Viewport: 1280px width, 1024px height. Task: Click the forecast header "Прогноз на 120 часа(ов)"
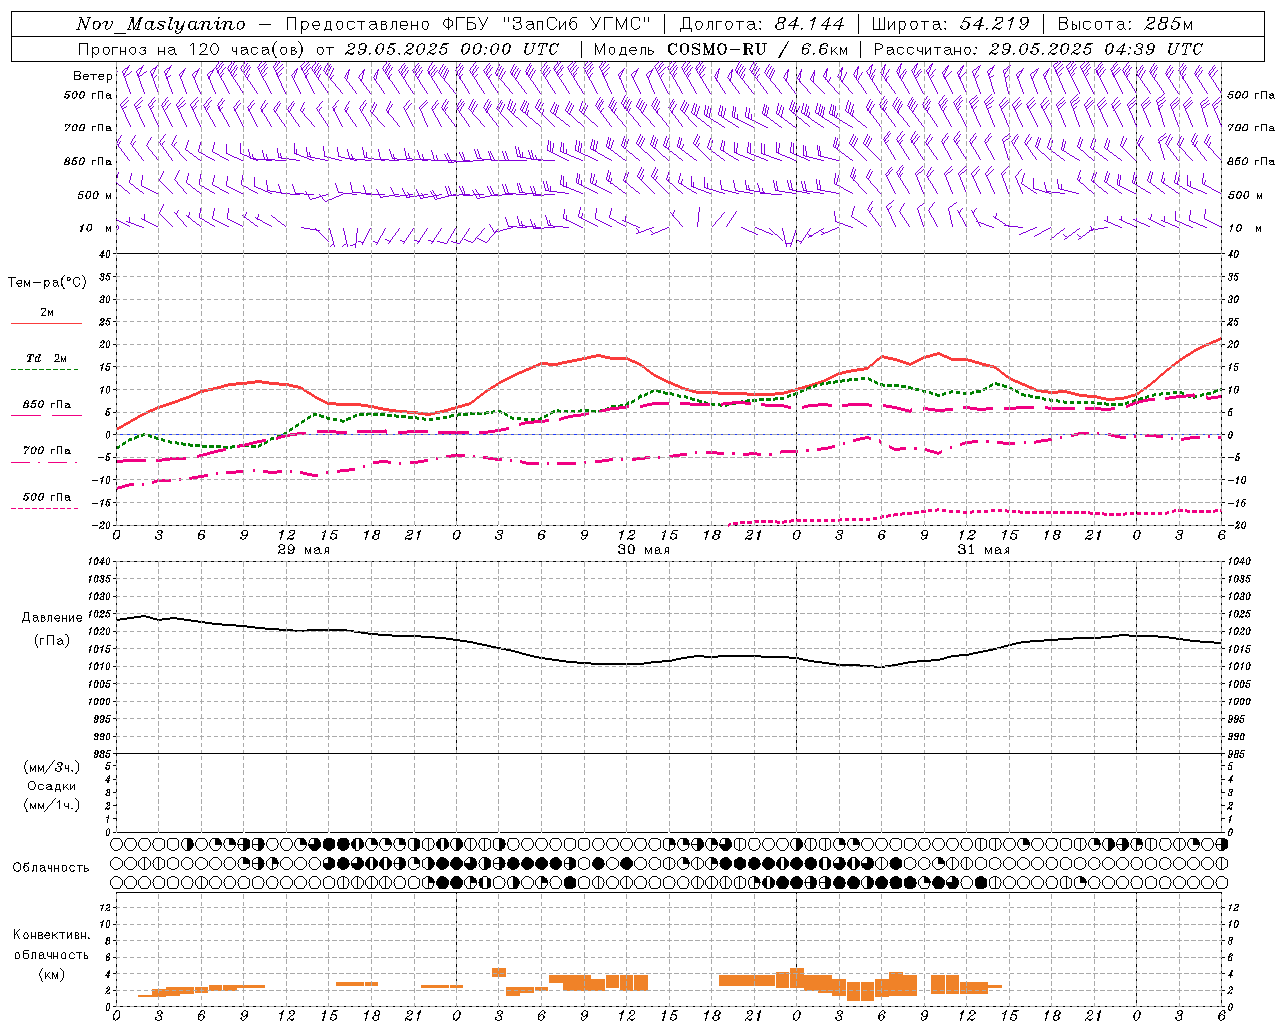(193, 49)
